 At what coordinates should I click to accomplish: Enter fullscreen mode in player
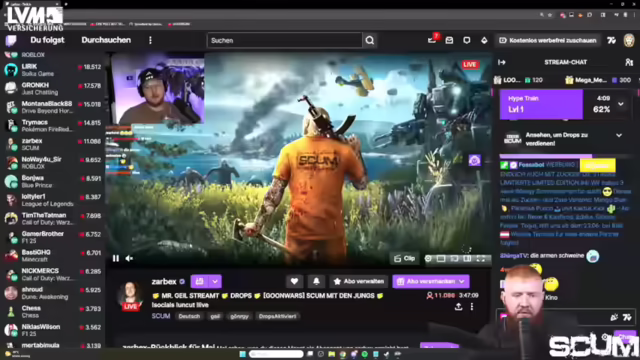click(481, 258)
